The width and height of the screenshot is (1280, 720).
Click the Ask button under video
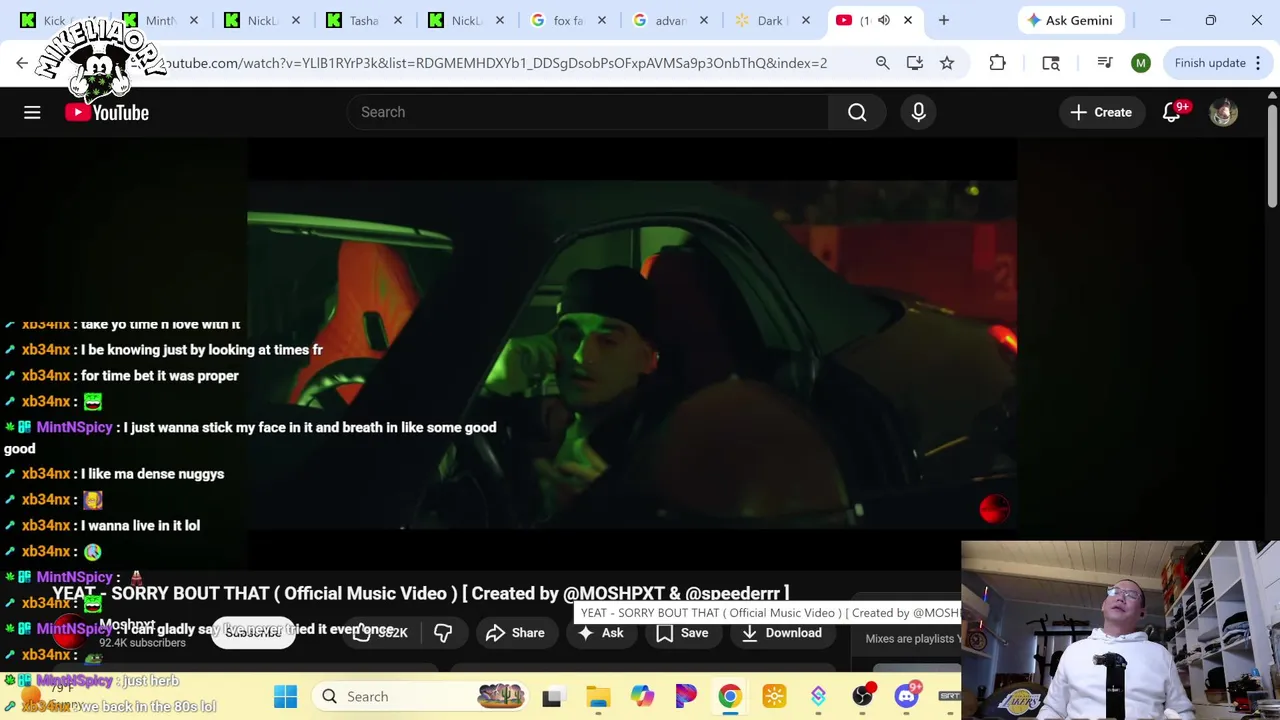pyautogui.click(x=601, y=633)
